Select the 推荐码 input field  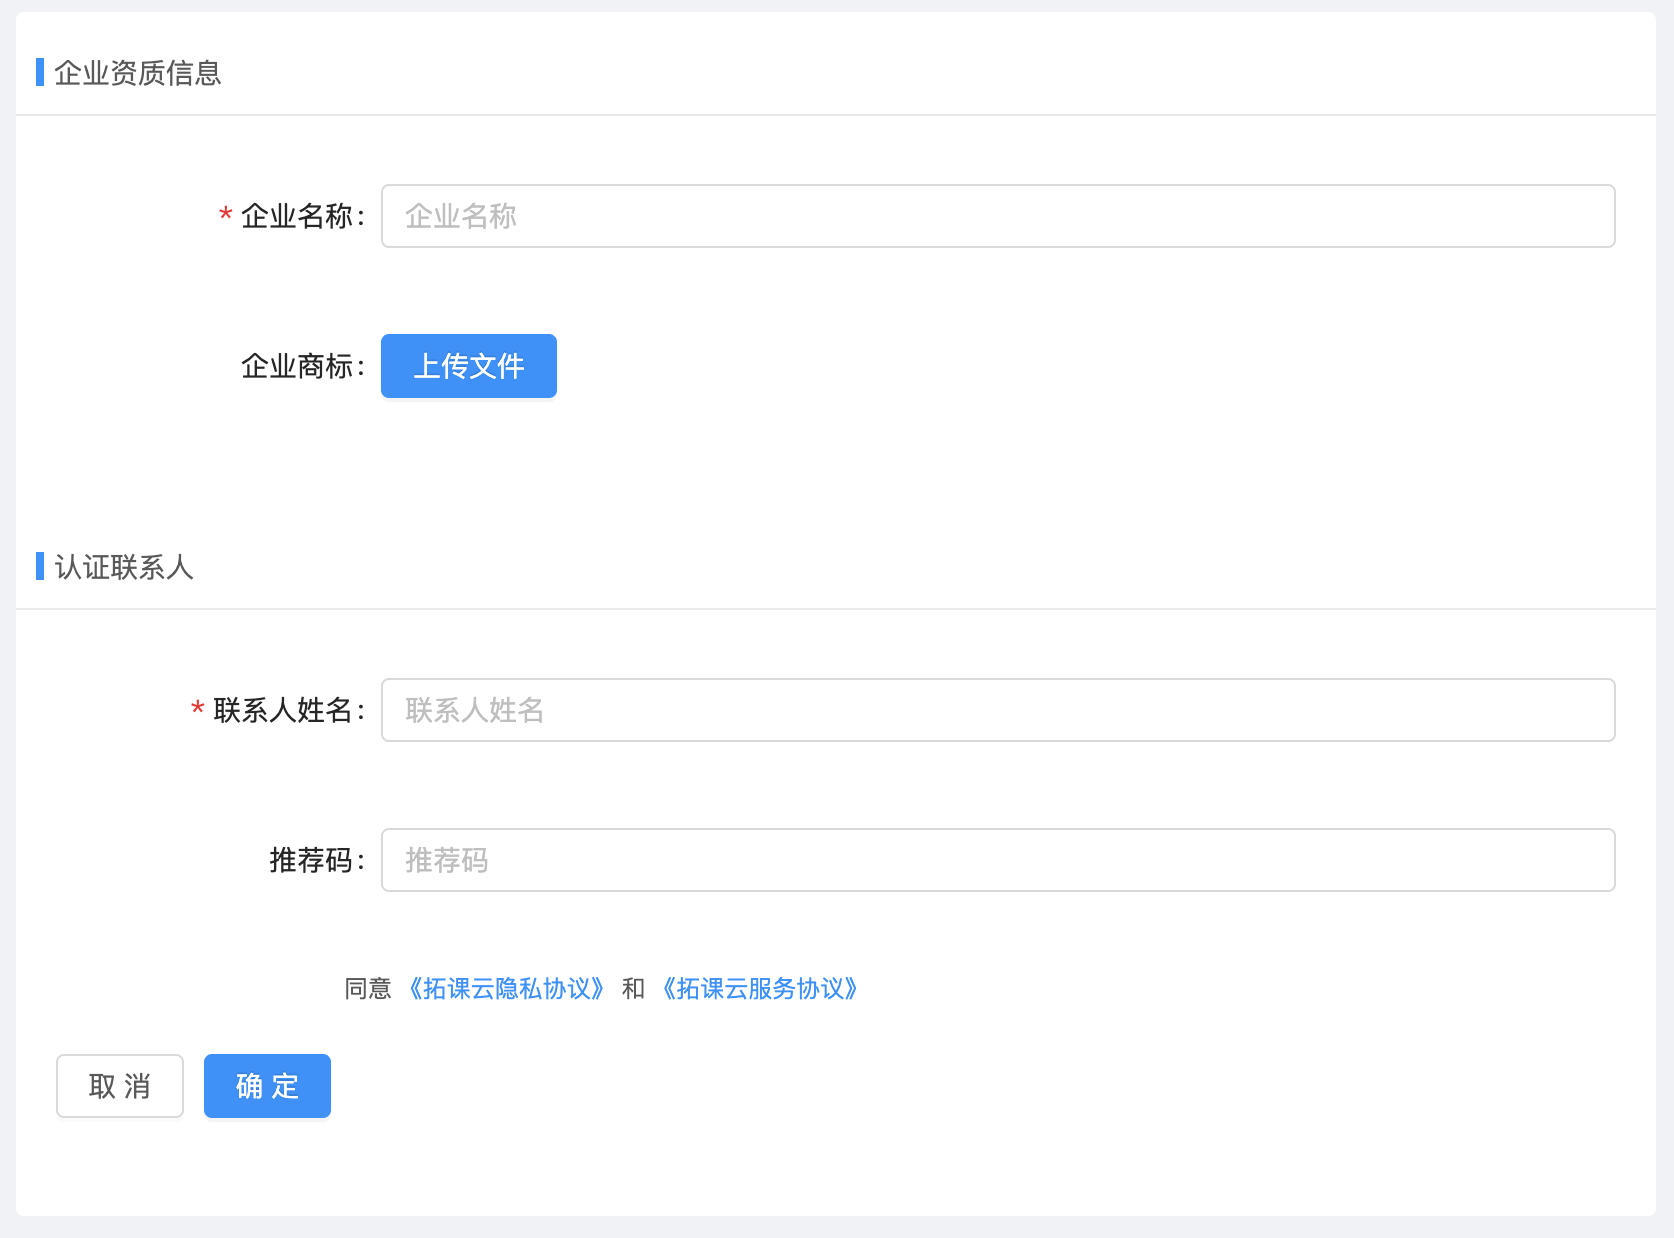997,860
